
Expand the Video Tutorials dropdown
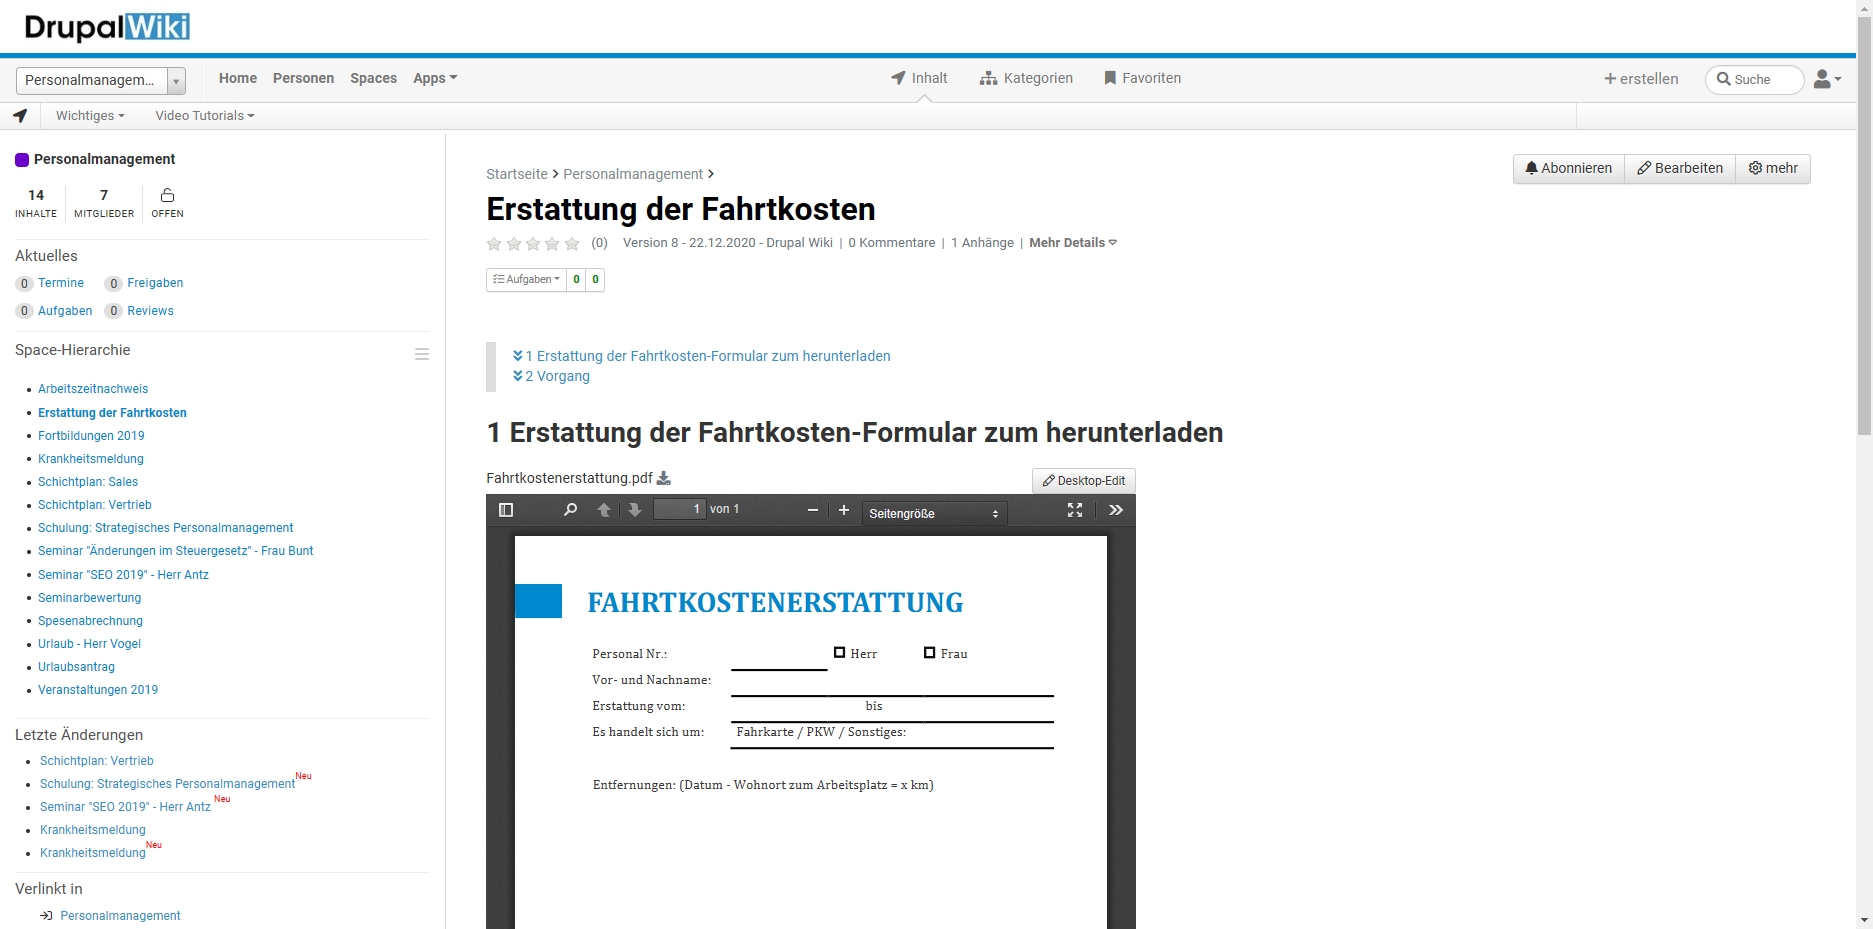tap(205, 116)
